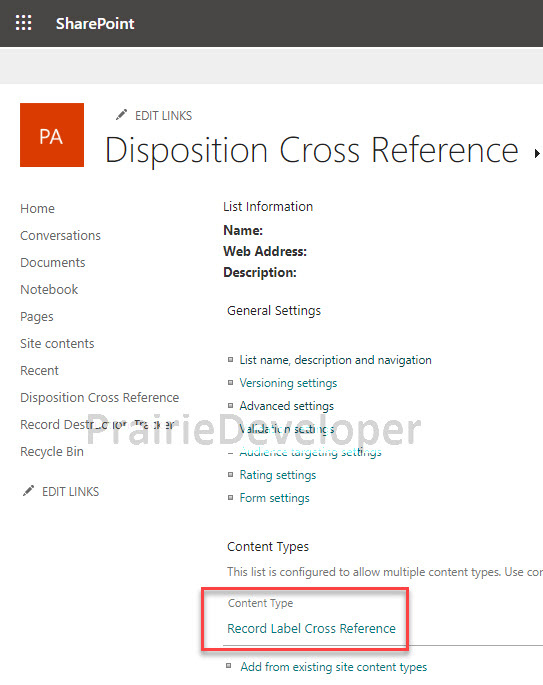
Task: Click the pencil icon beside bottom EDIT LINKS
Action: pyautogui.click(x=28, y=491)
